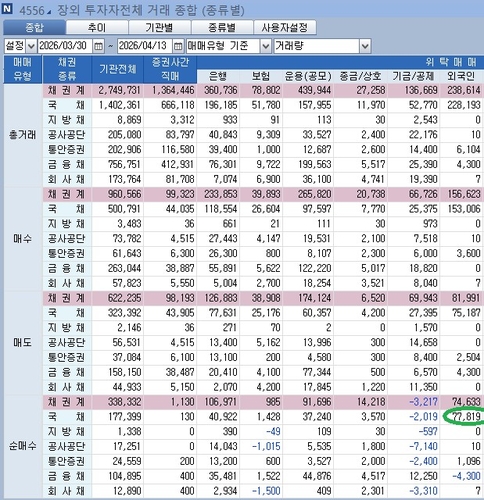Viewport: 484px width, 500px height.
Task: Select the 매도 row group label
Action: pos(23,342)
